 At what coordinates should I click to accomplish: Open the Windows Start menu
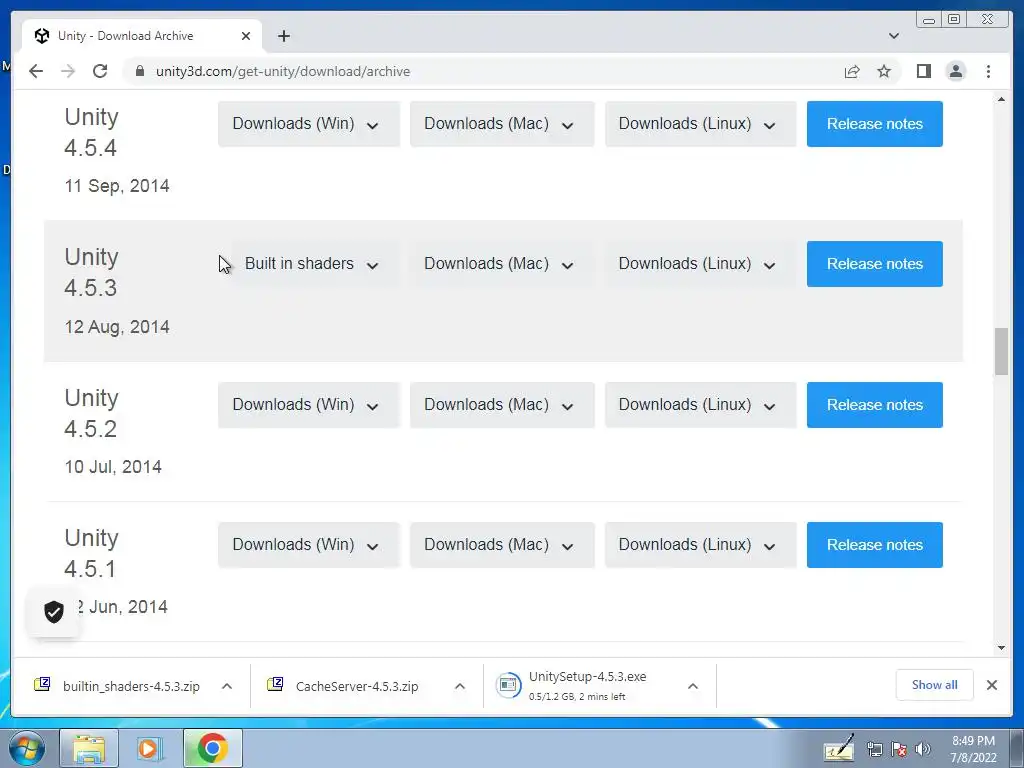(26, 748)
